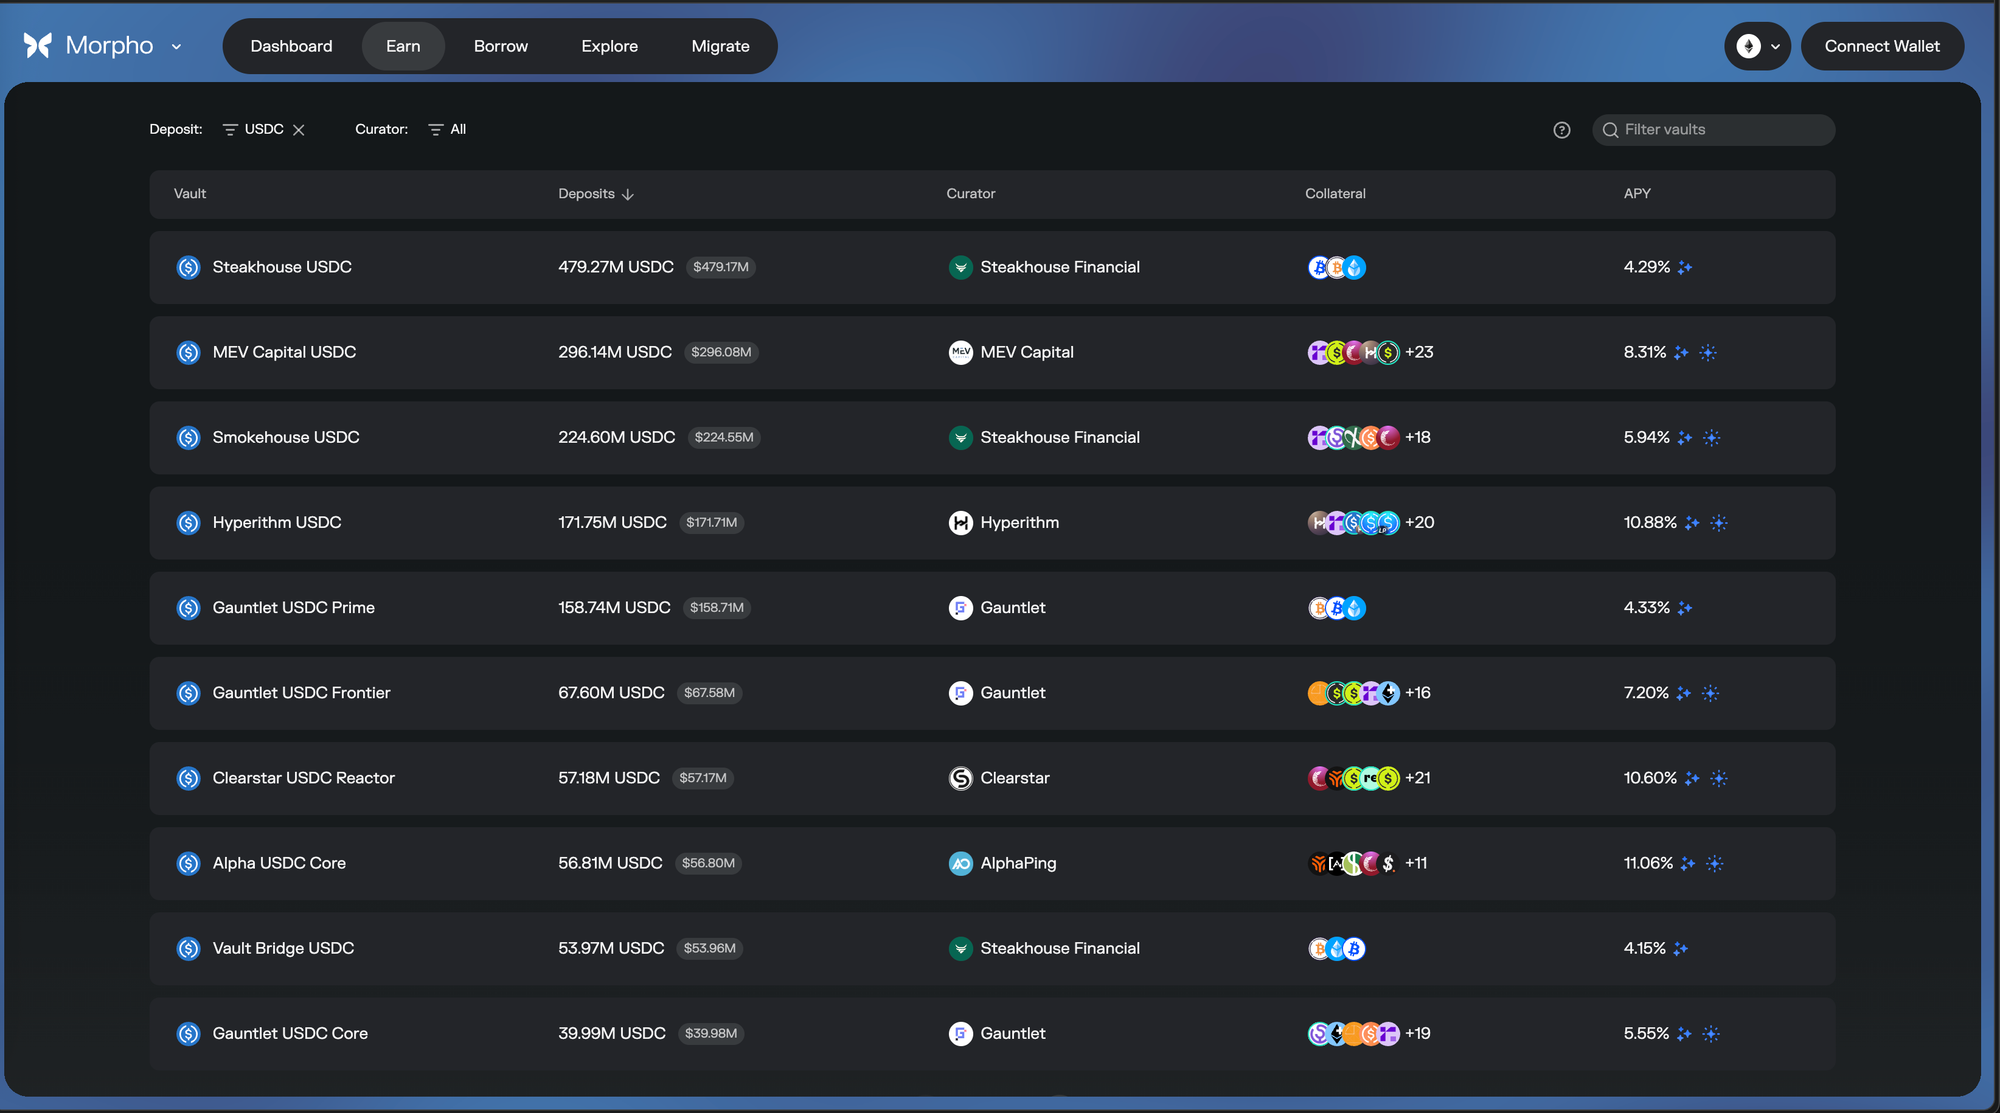
Task: Expand the chevron next to the Morpho name
Action: [177, 46]
